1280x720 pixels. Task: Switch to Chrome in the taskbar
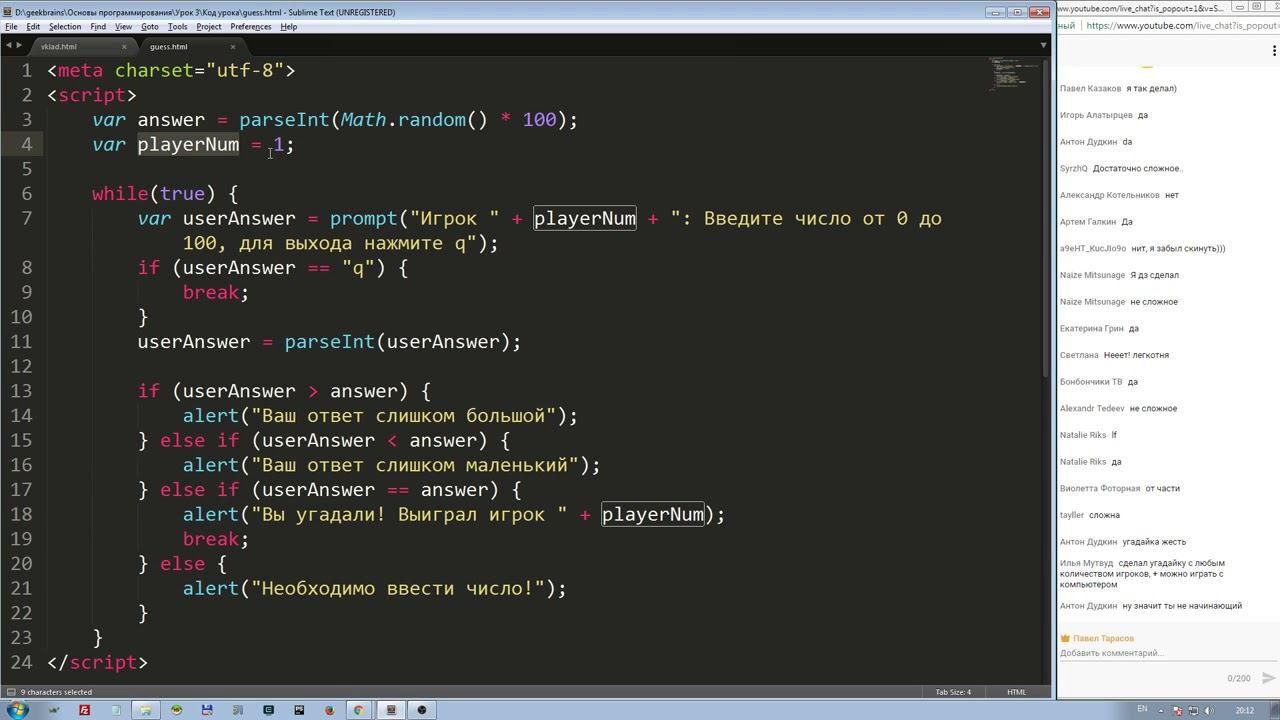[x=358, y=710]
